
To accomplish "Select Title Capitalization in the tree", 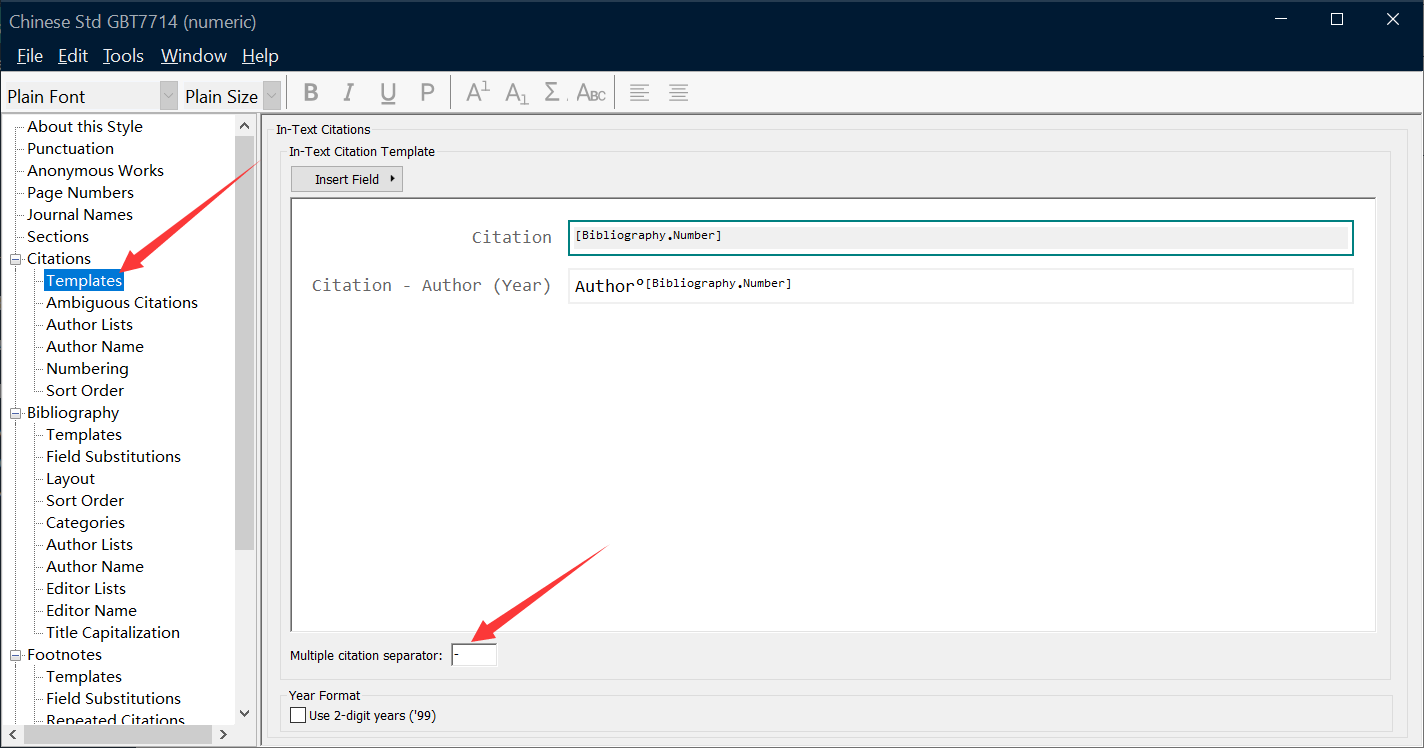I will (x=113, y=633).
